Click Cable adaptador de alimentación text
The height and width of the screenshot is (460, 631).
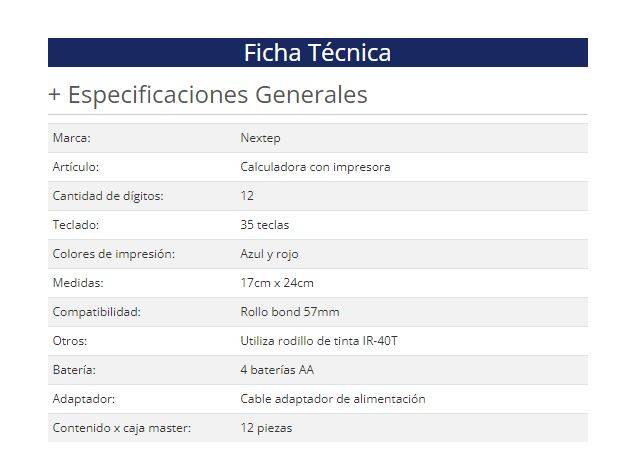333,399
